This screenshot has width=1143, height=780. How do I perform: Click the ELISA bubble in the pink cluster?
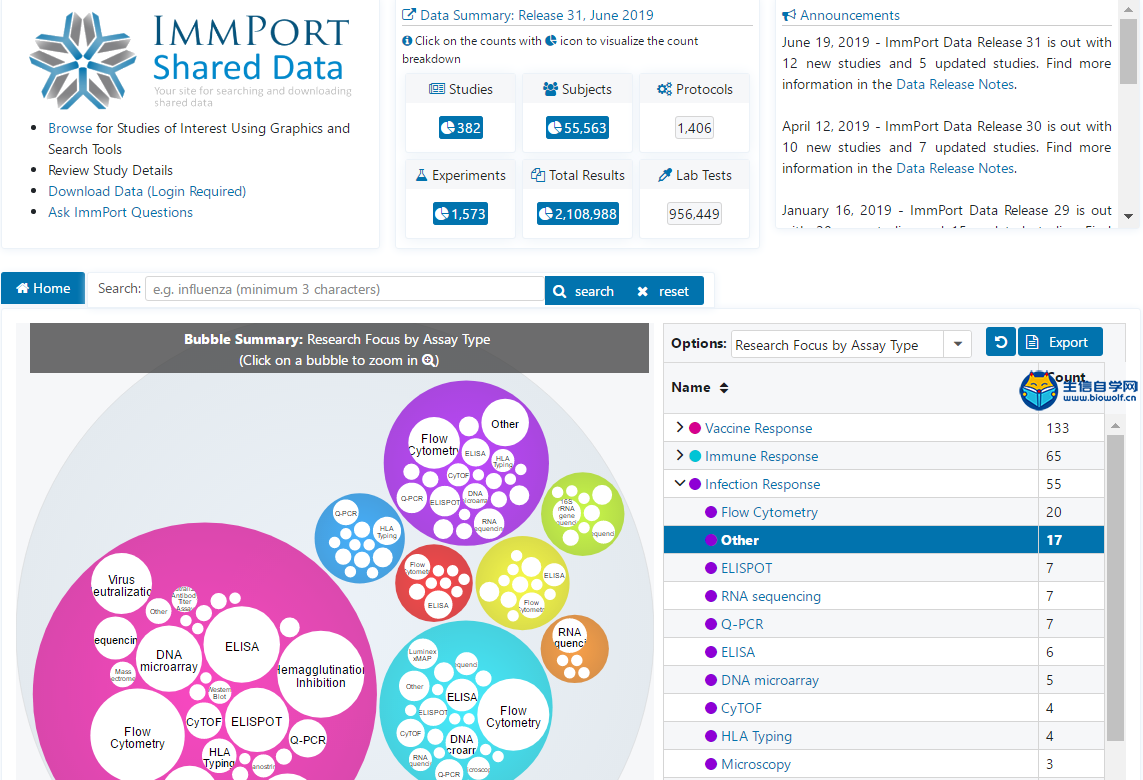click(241, 645)
